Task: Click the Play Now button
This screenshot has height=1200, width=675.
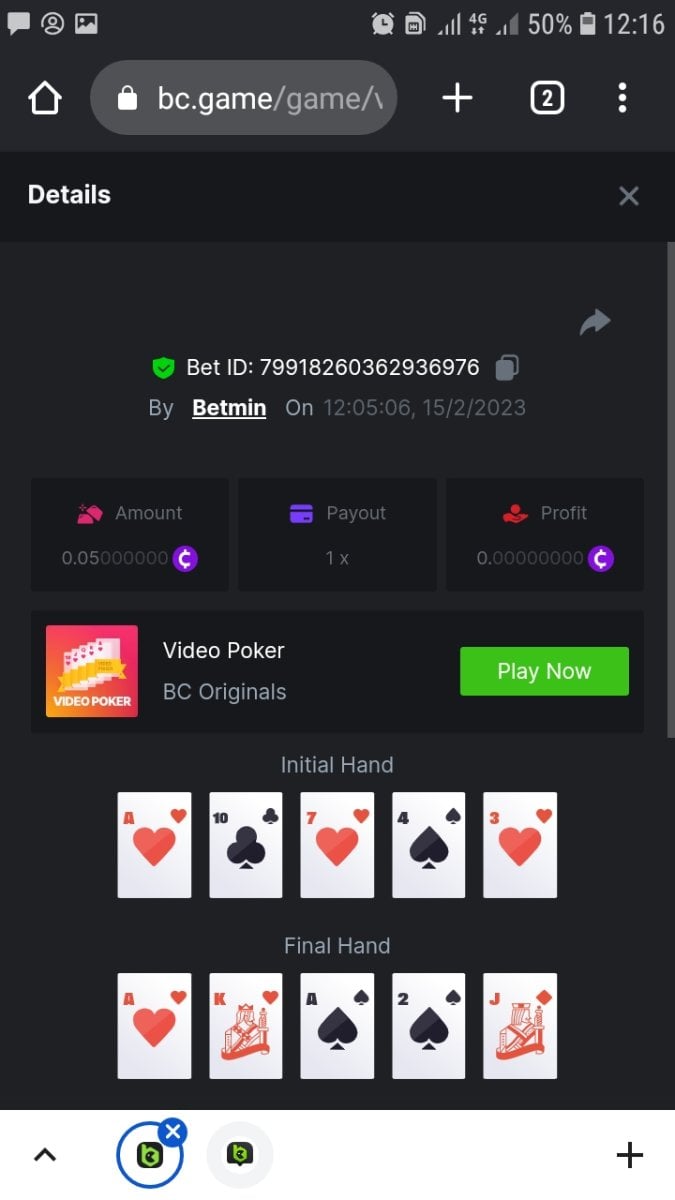Action: 544,671
